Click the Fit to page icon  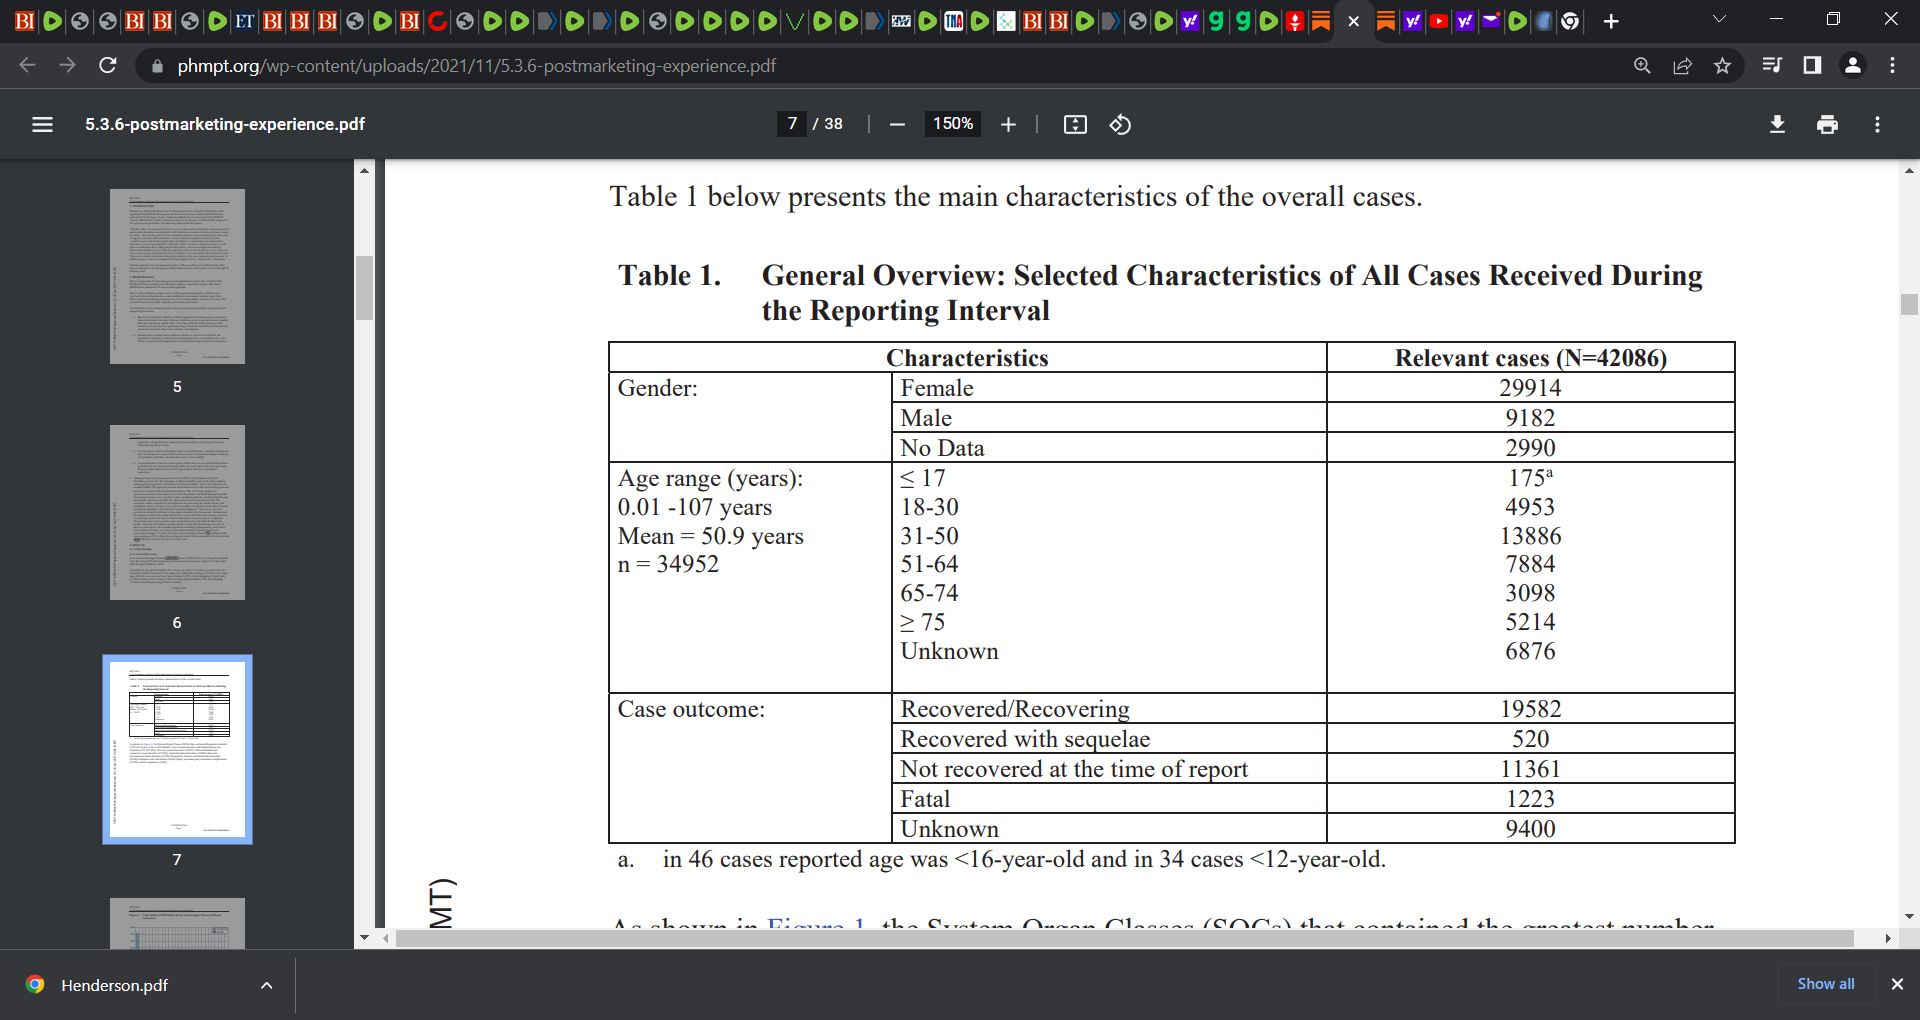(1075, 124)
